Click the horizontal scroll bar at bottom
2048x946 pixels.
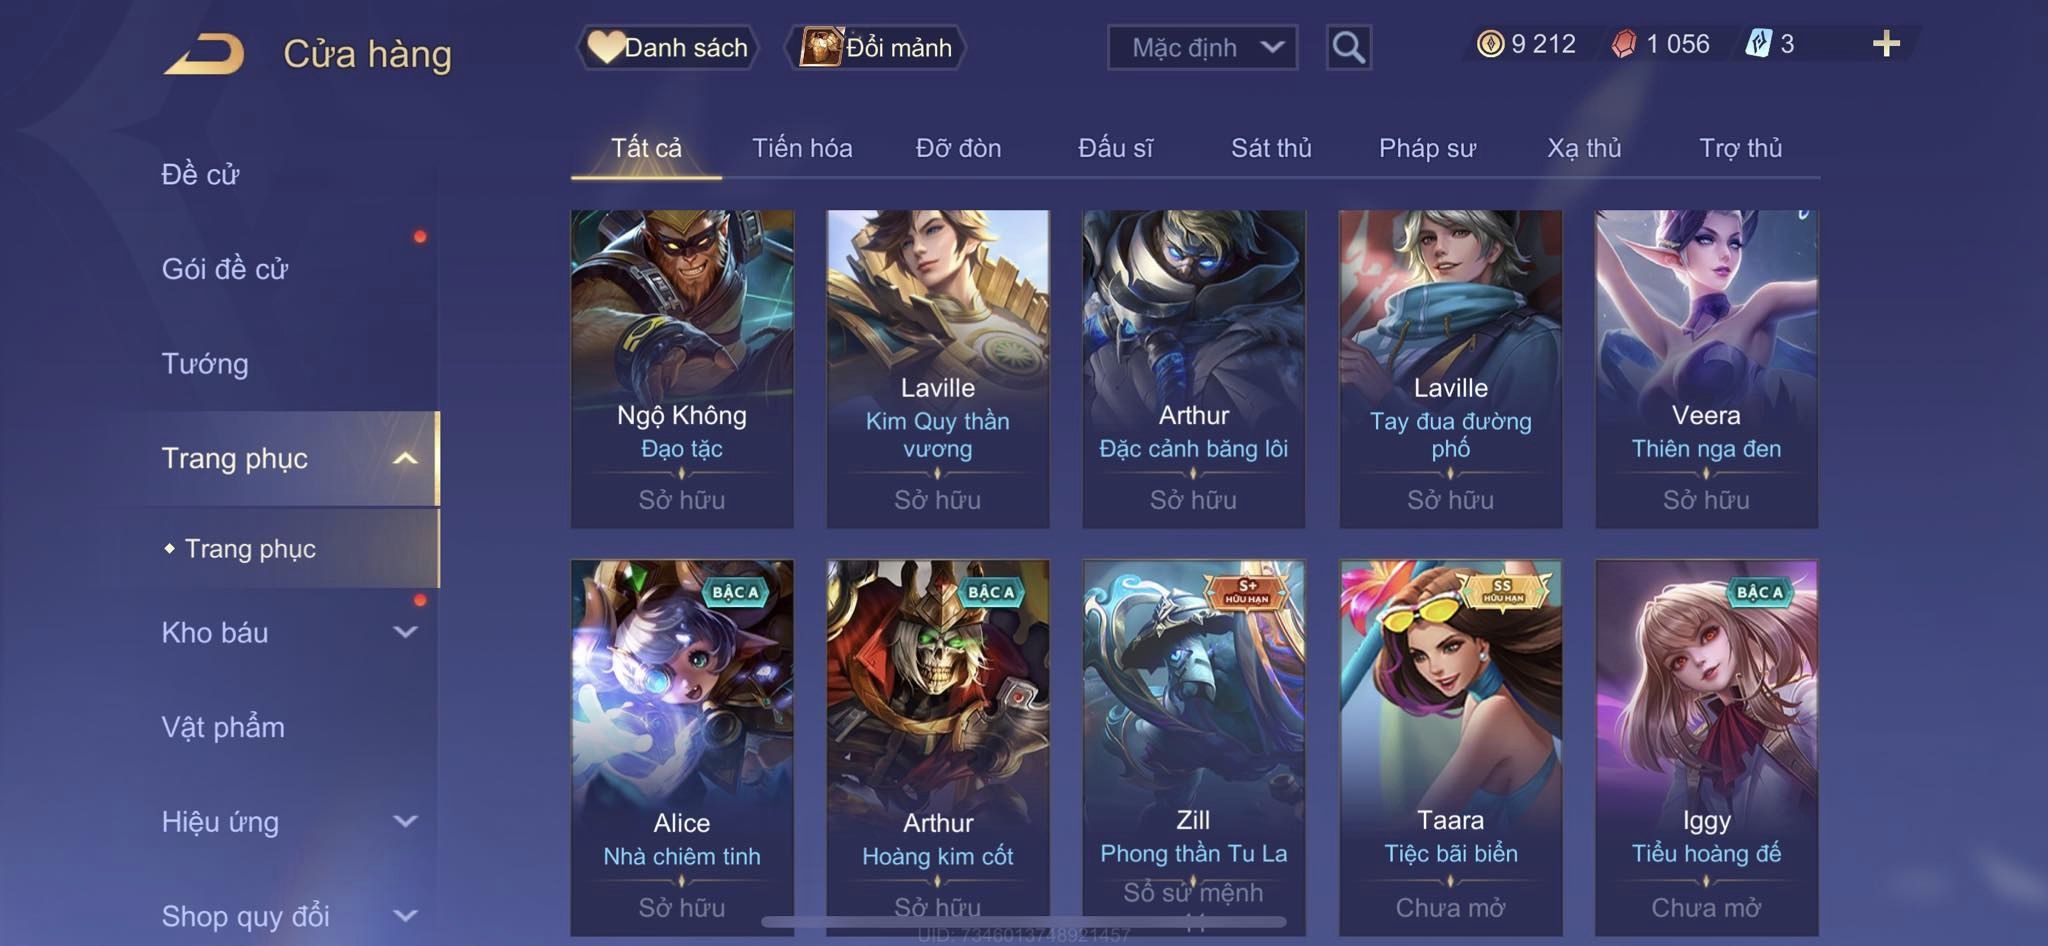click(x=1024, y=922)
